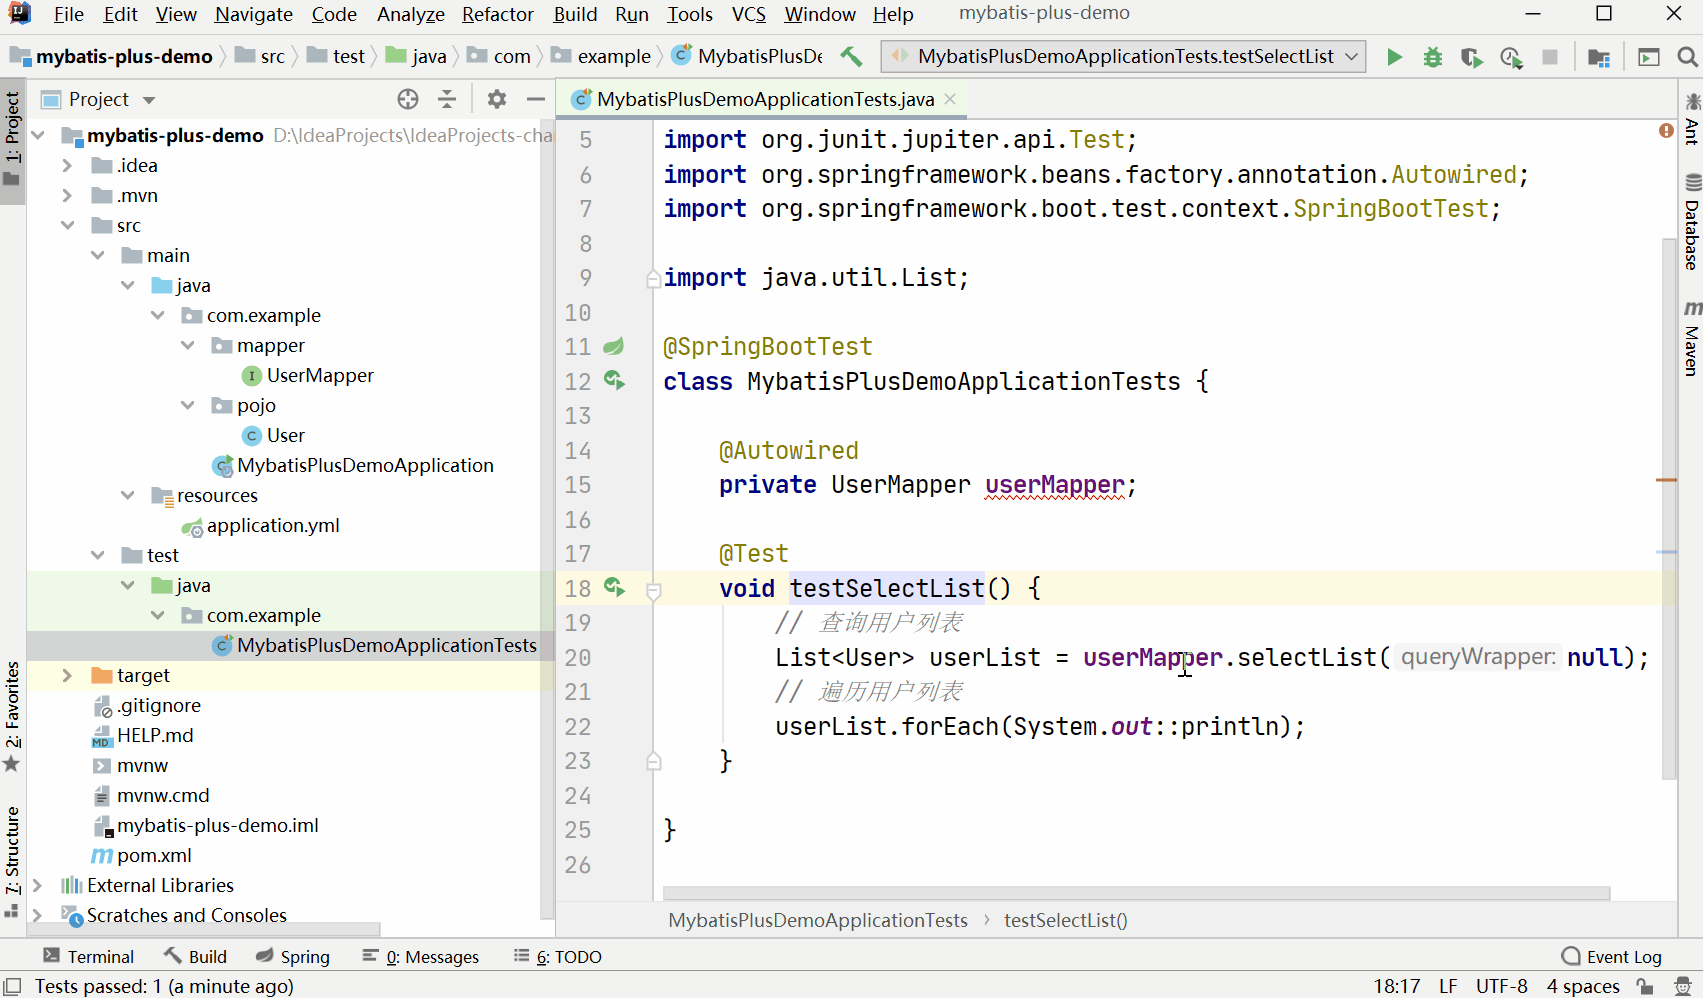Screen dimensions: 1703x998
Task: Open the Event Log button
Action: (1612, 957)
